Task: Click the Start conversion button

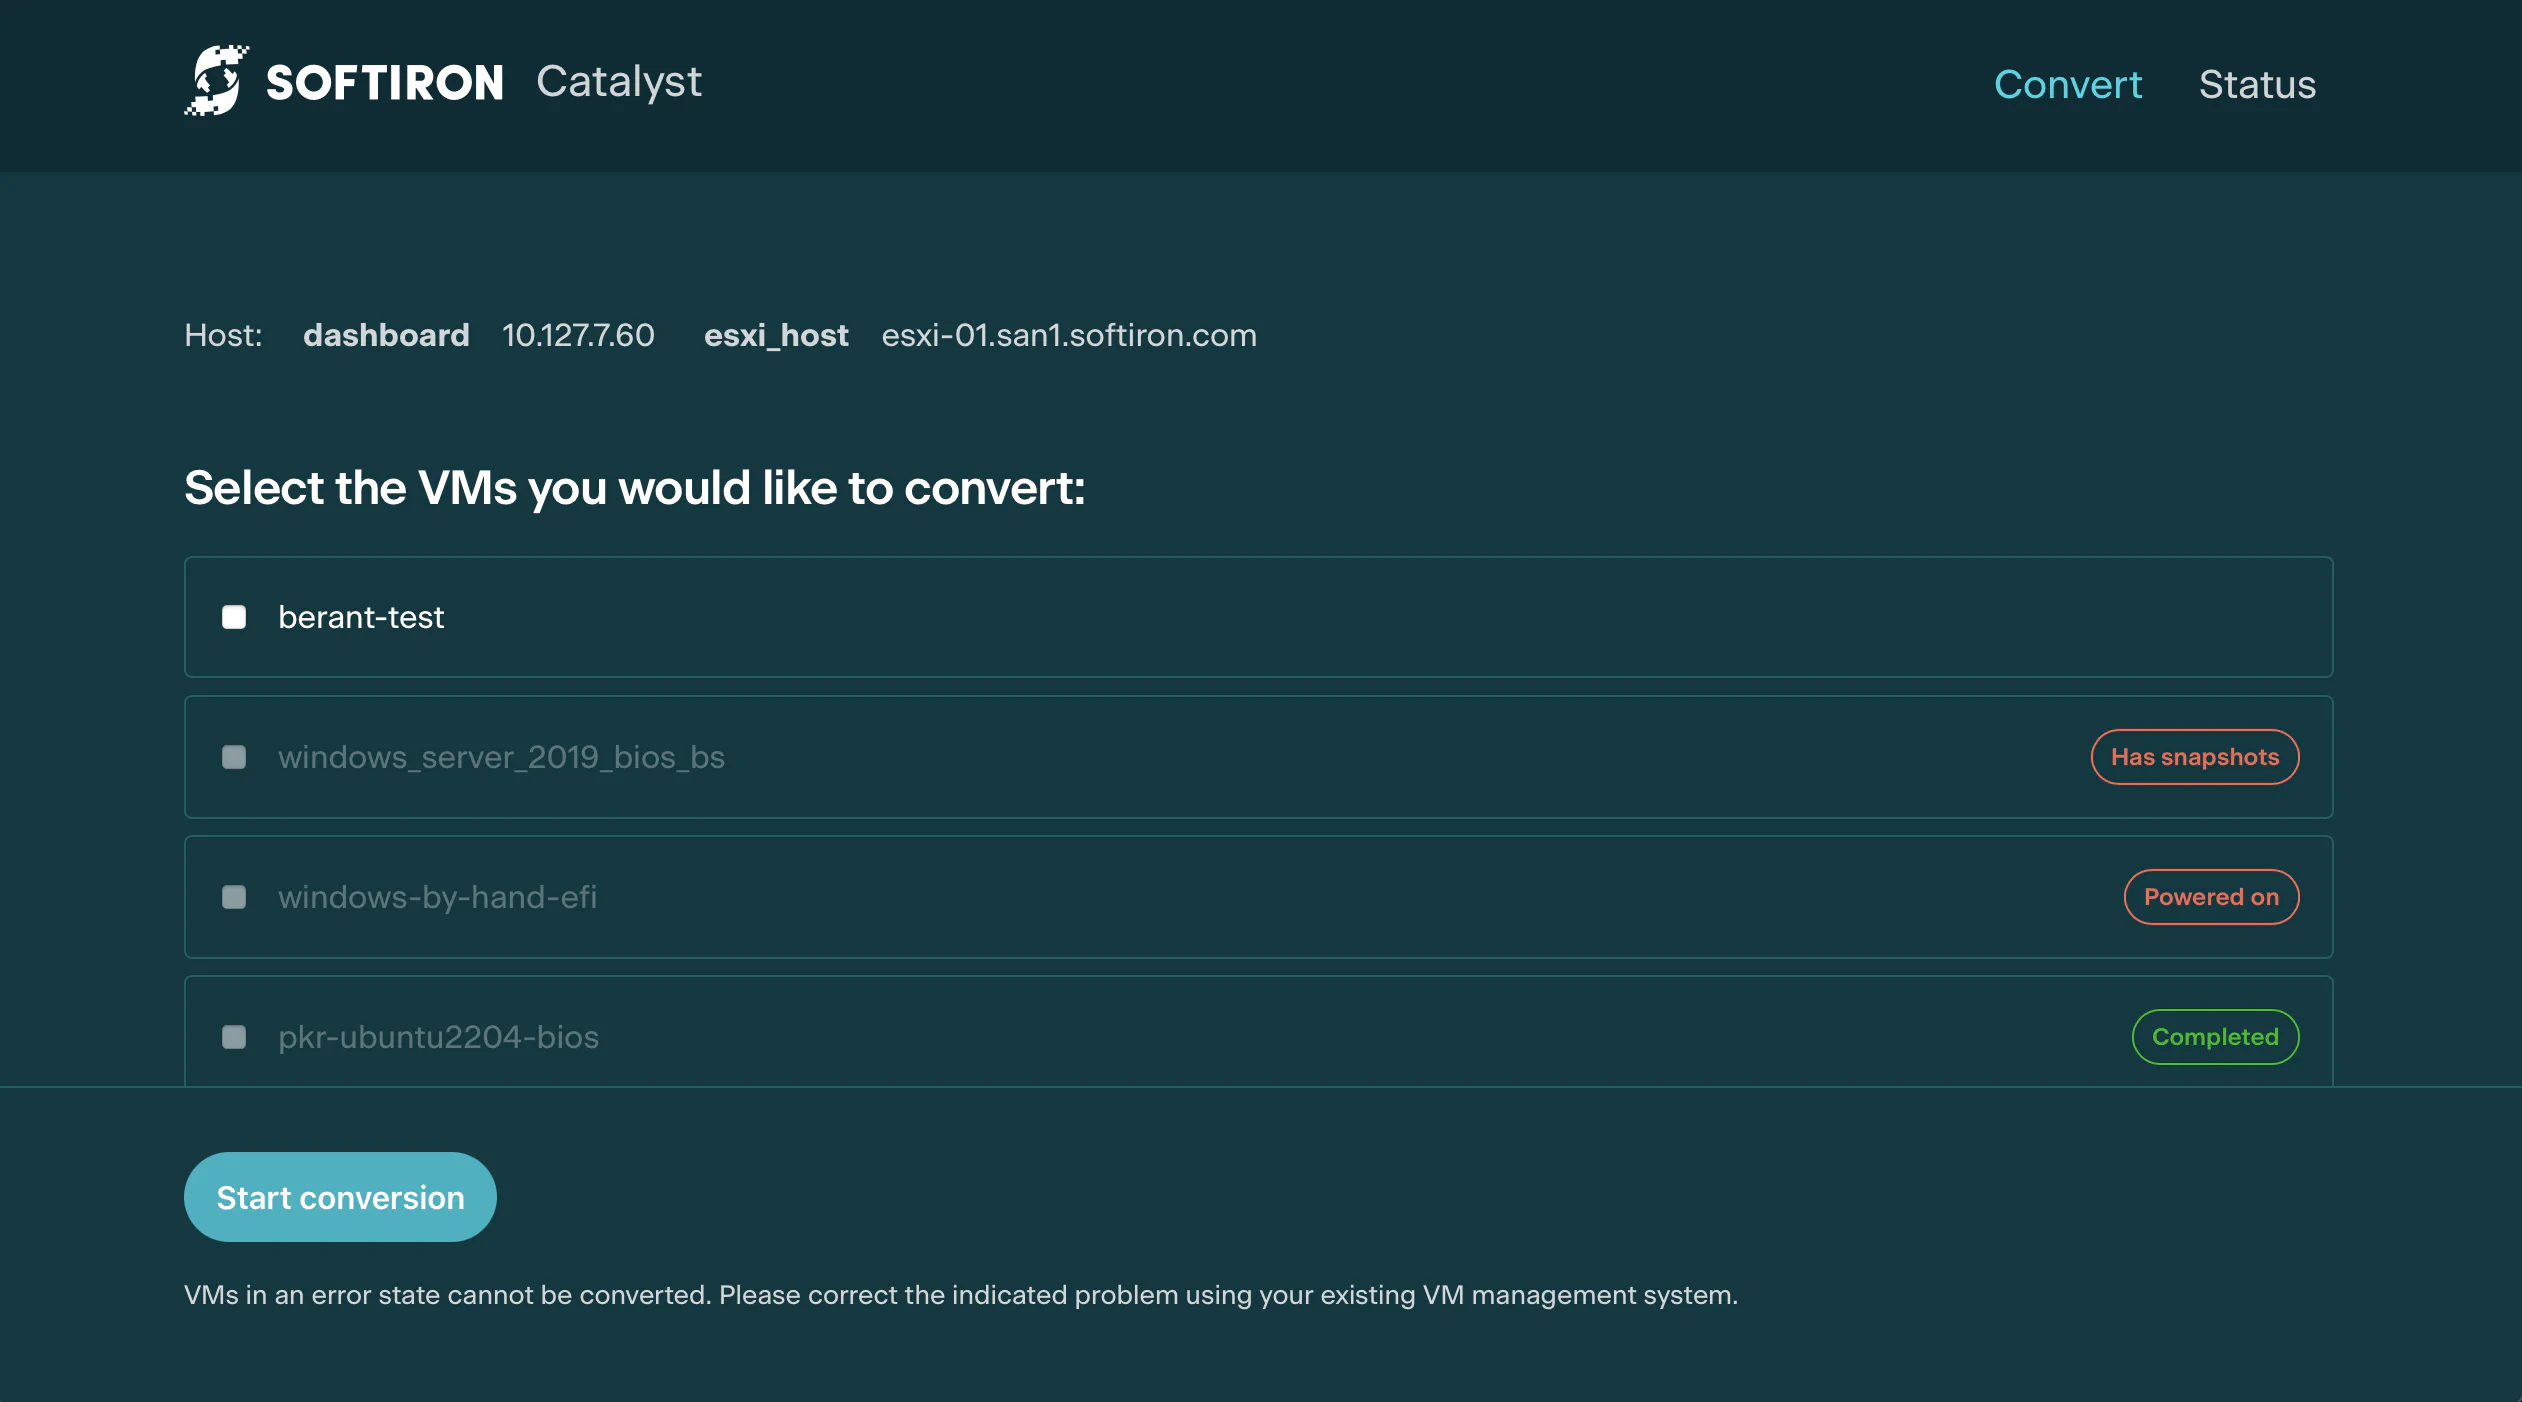Action: point(340,1197)
